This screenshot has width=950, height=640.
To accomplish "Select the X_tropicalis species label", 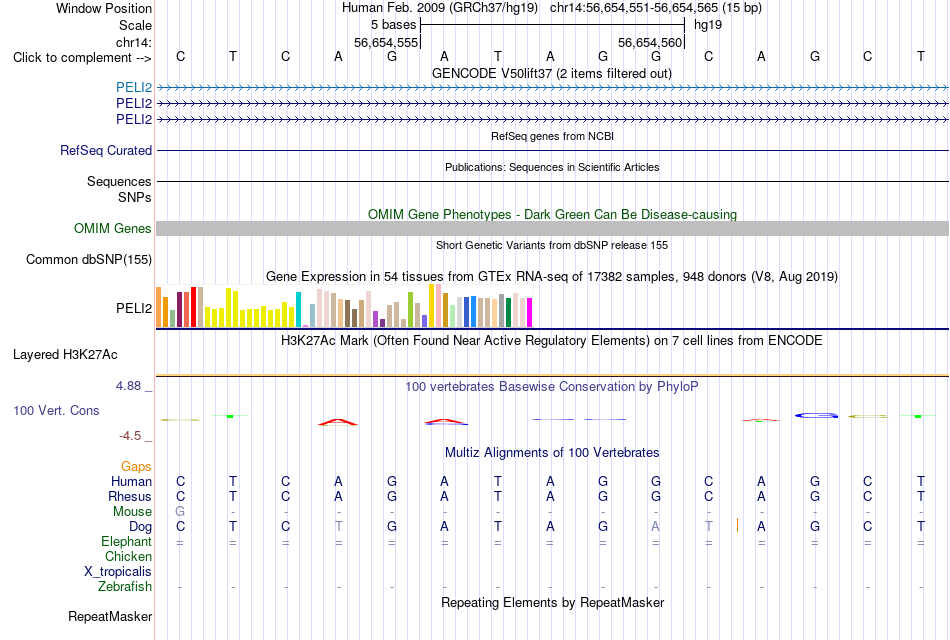I will pyautogui.click(x=118, y=572).
